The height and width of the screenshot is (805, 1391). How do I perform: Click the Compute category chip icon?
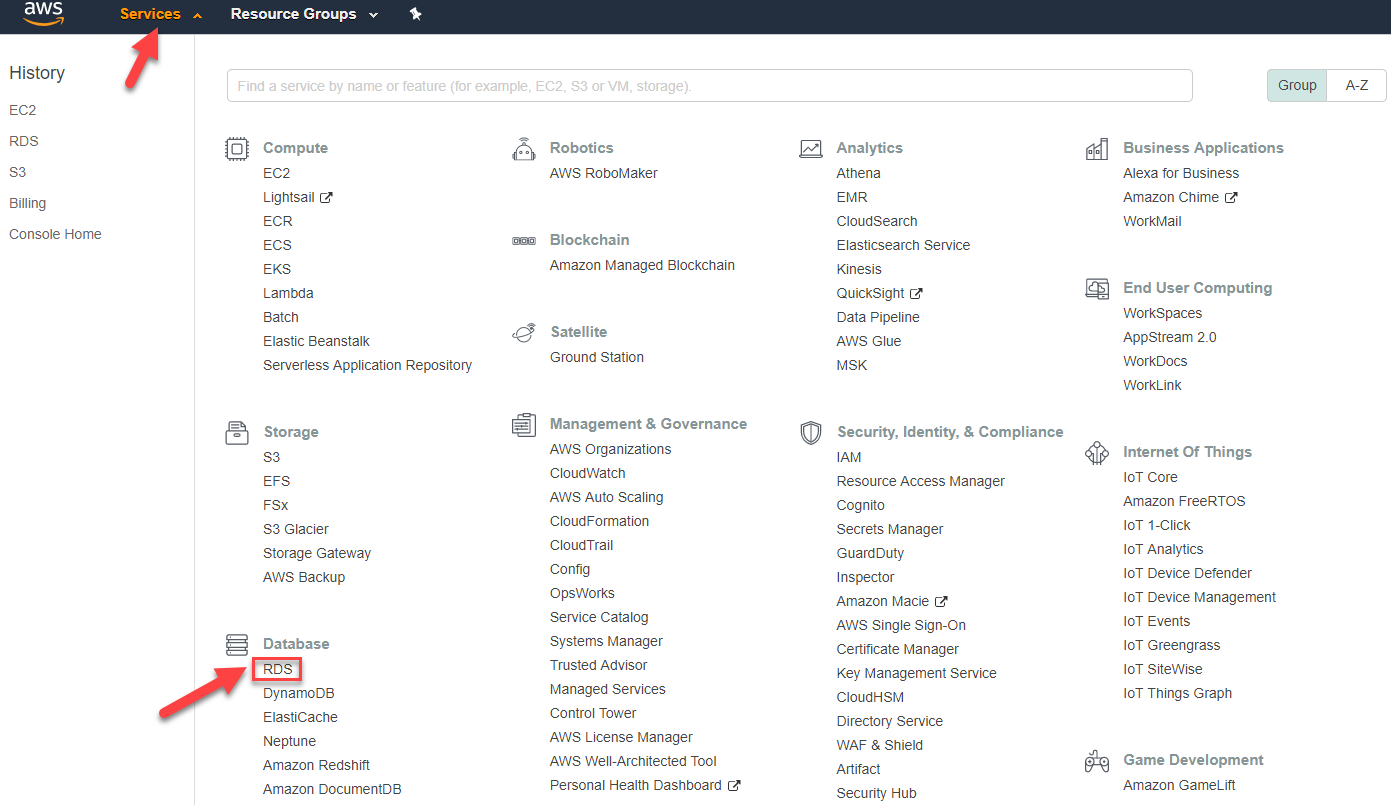point(236,149)
